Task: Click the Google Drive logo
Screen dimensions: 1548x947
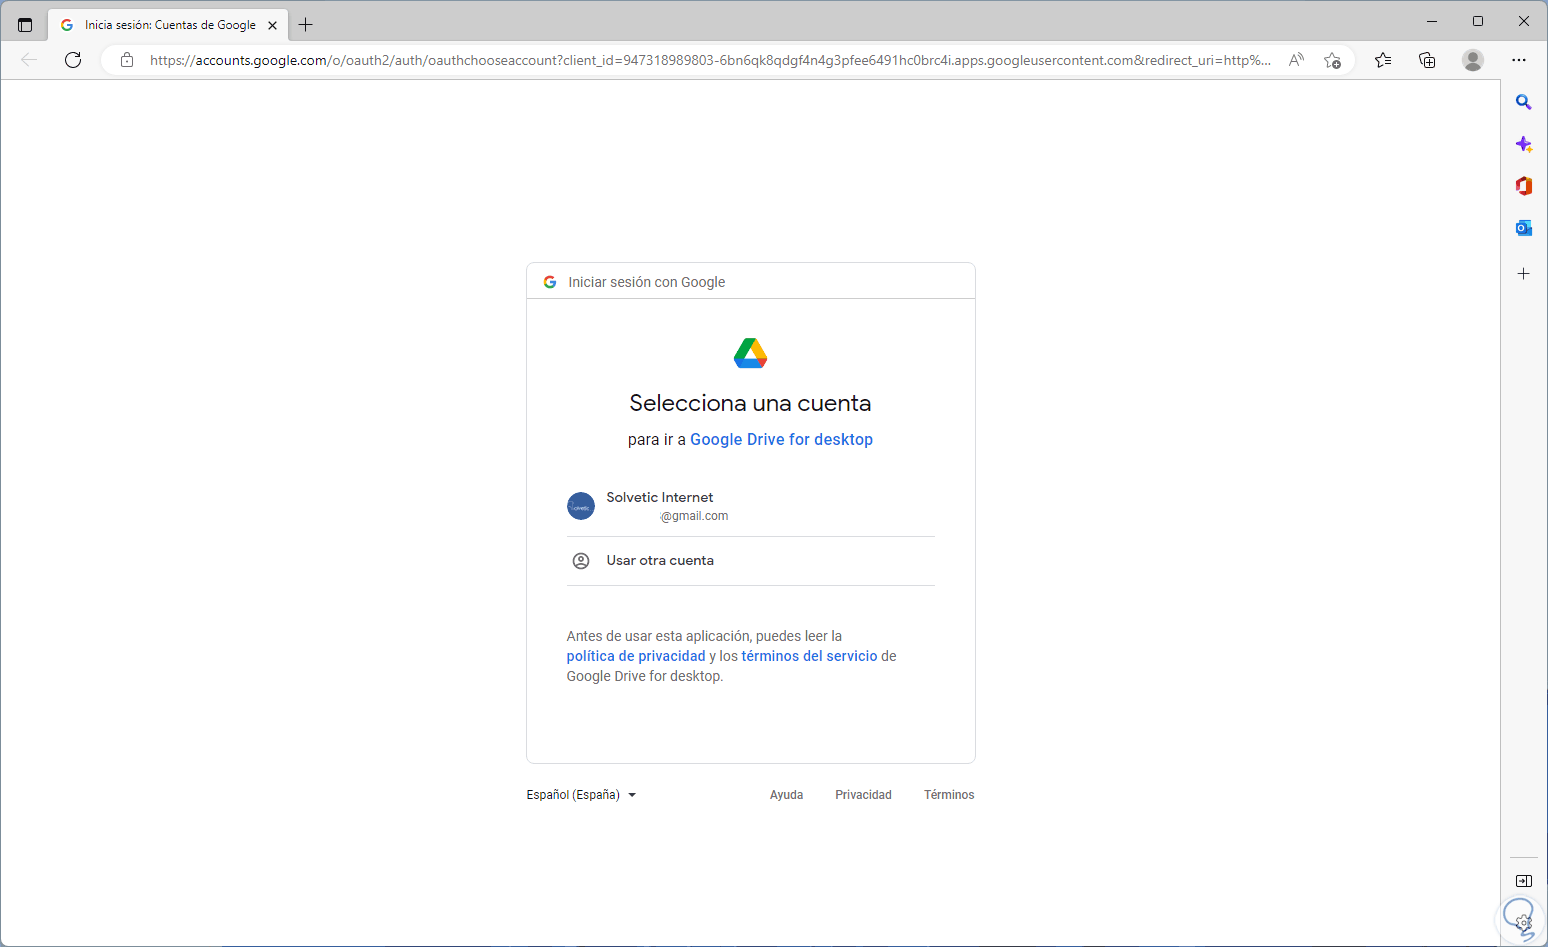Action: [751, 353]
